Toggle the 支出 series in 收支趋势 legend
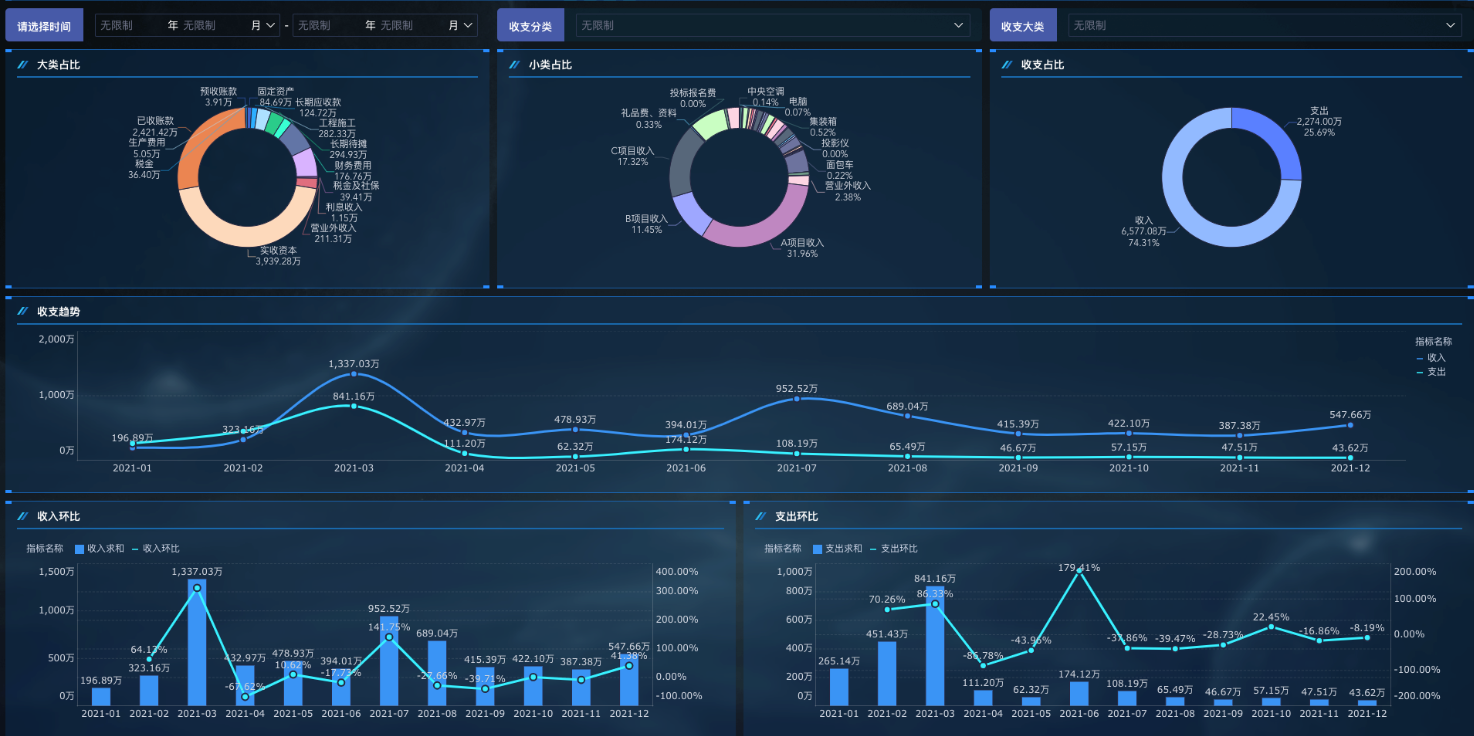Image resolution: width=1474 pixels, height=736 pixels. [x=1431, y=372]
